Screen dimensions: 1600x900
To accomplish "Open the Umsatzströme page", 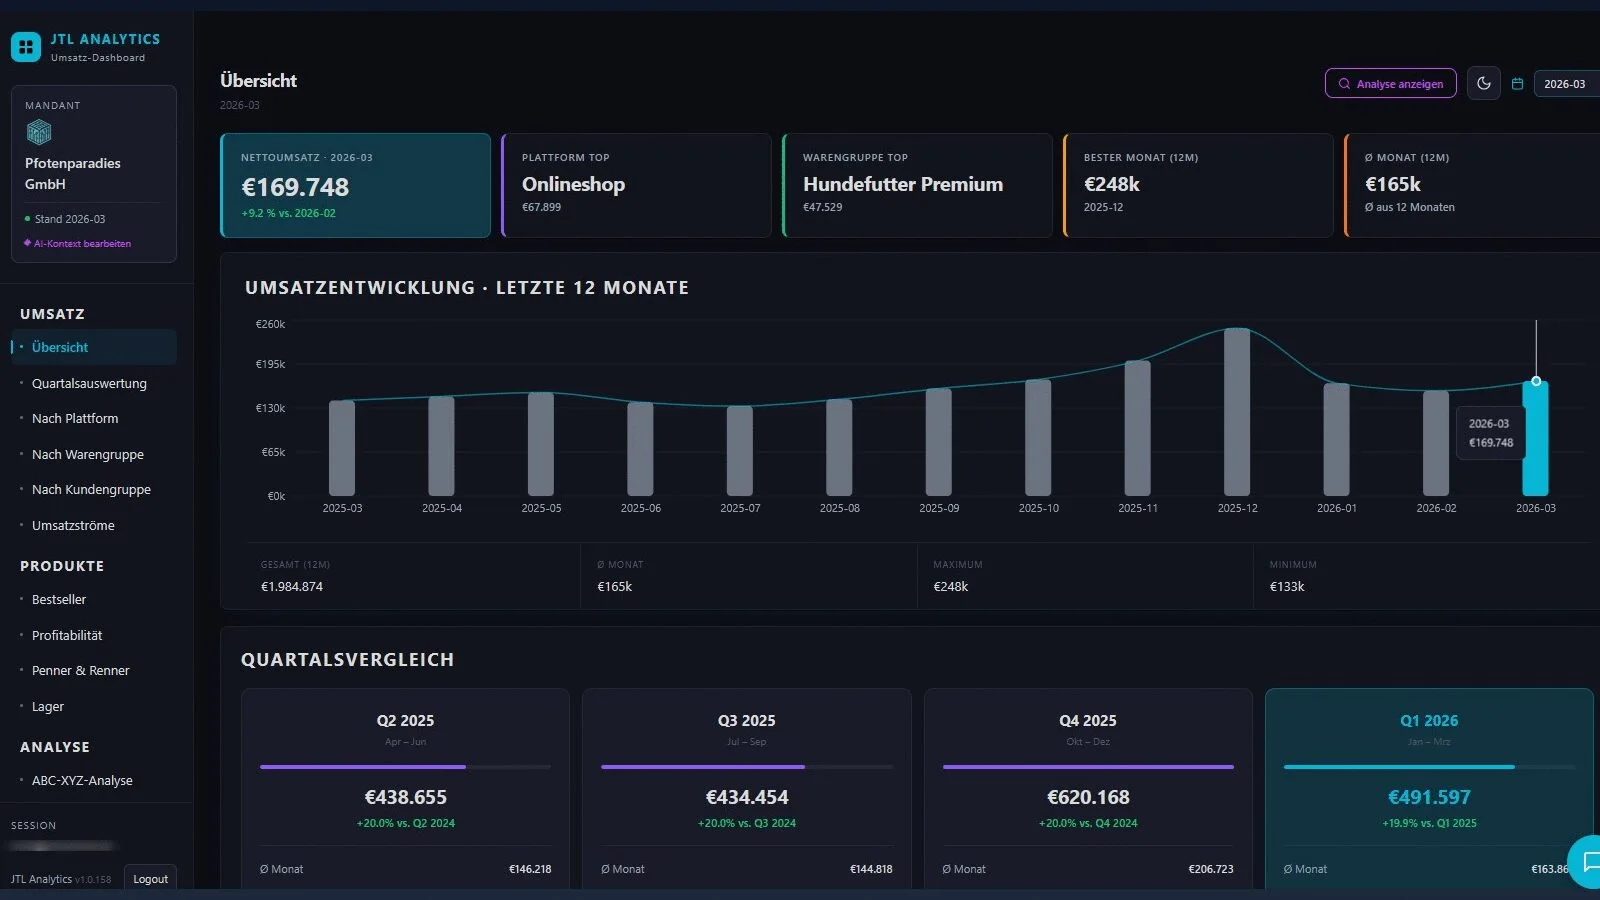I will 73,525.
